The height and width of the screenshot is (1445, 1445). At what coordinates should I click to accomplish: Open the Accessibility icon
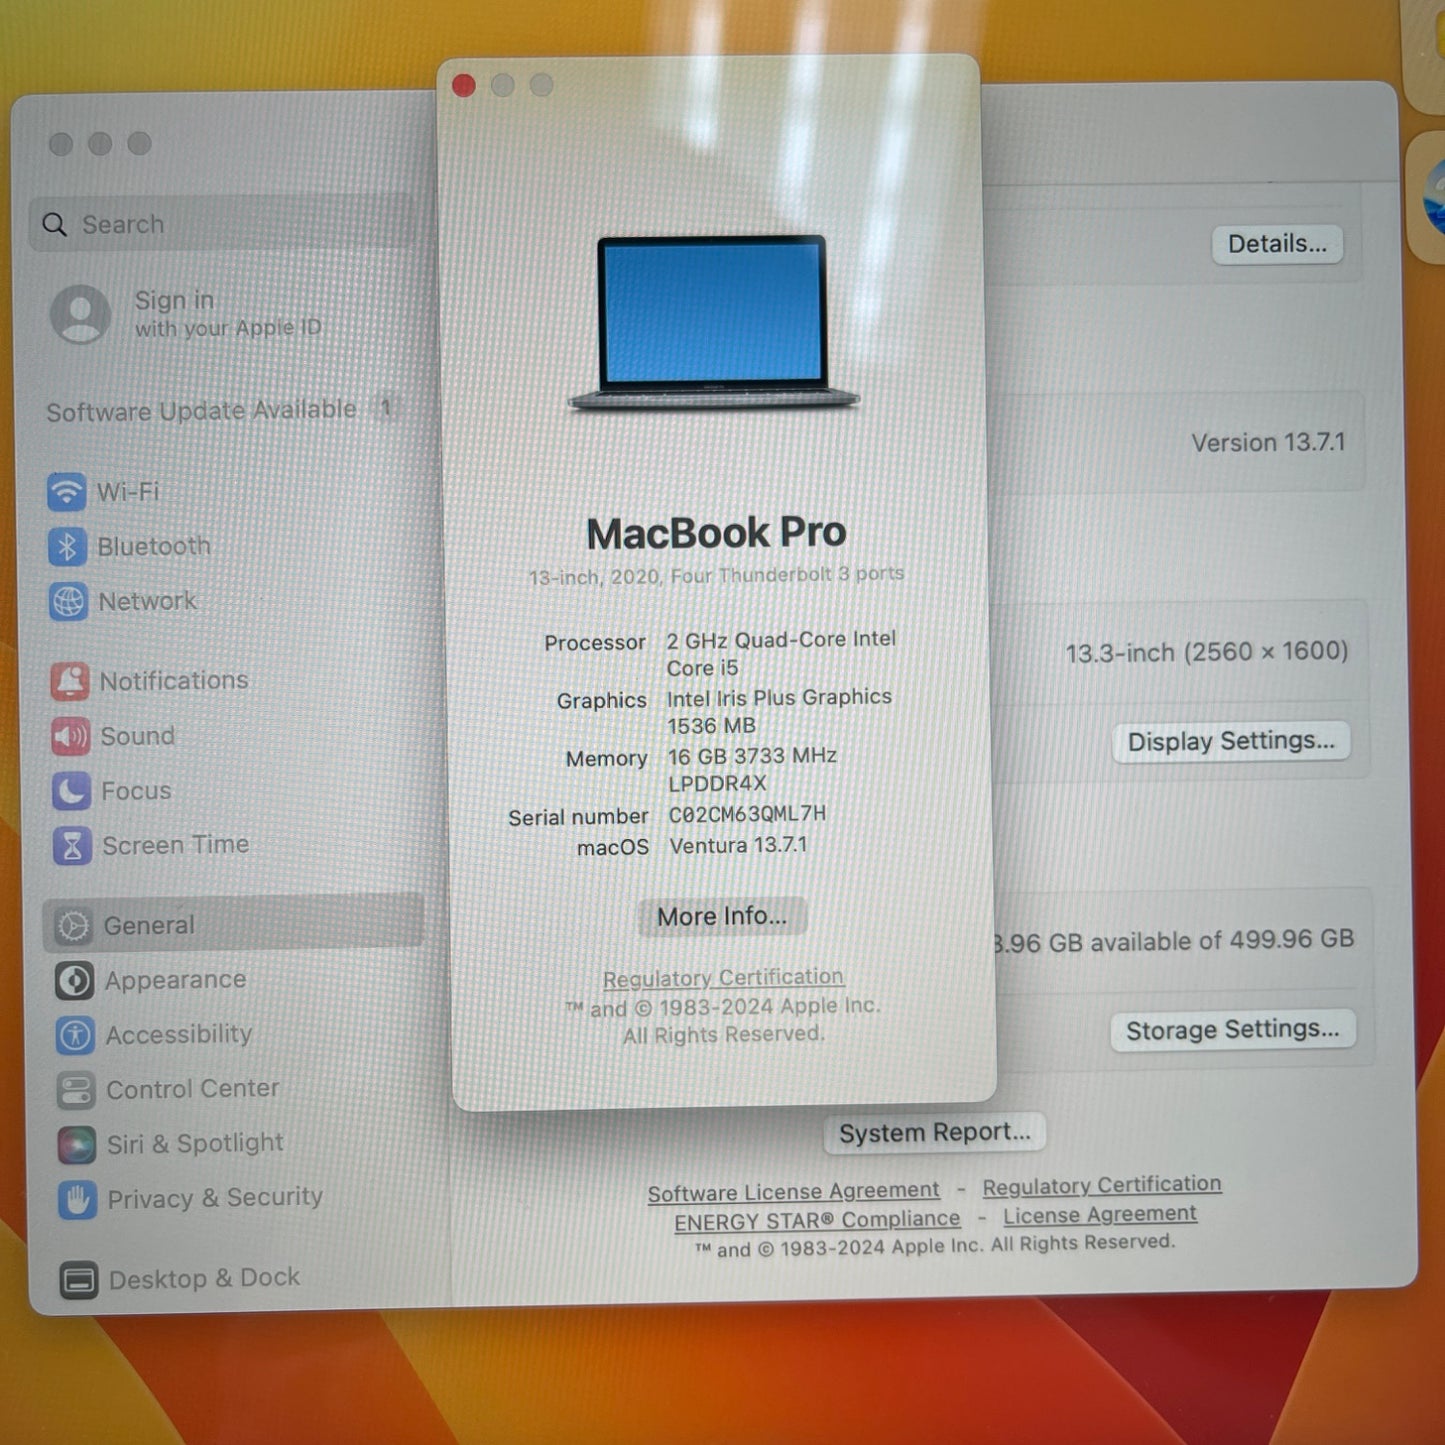(75, 1035)
